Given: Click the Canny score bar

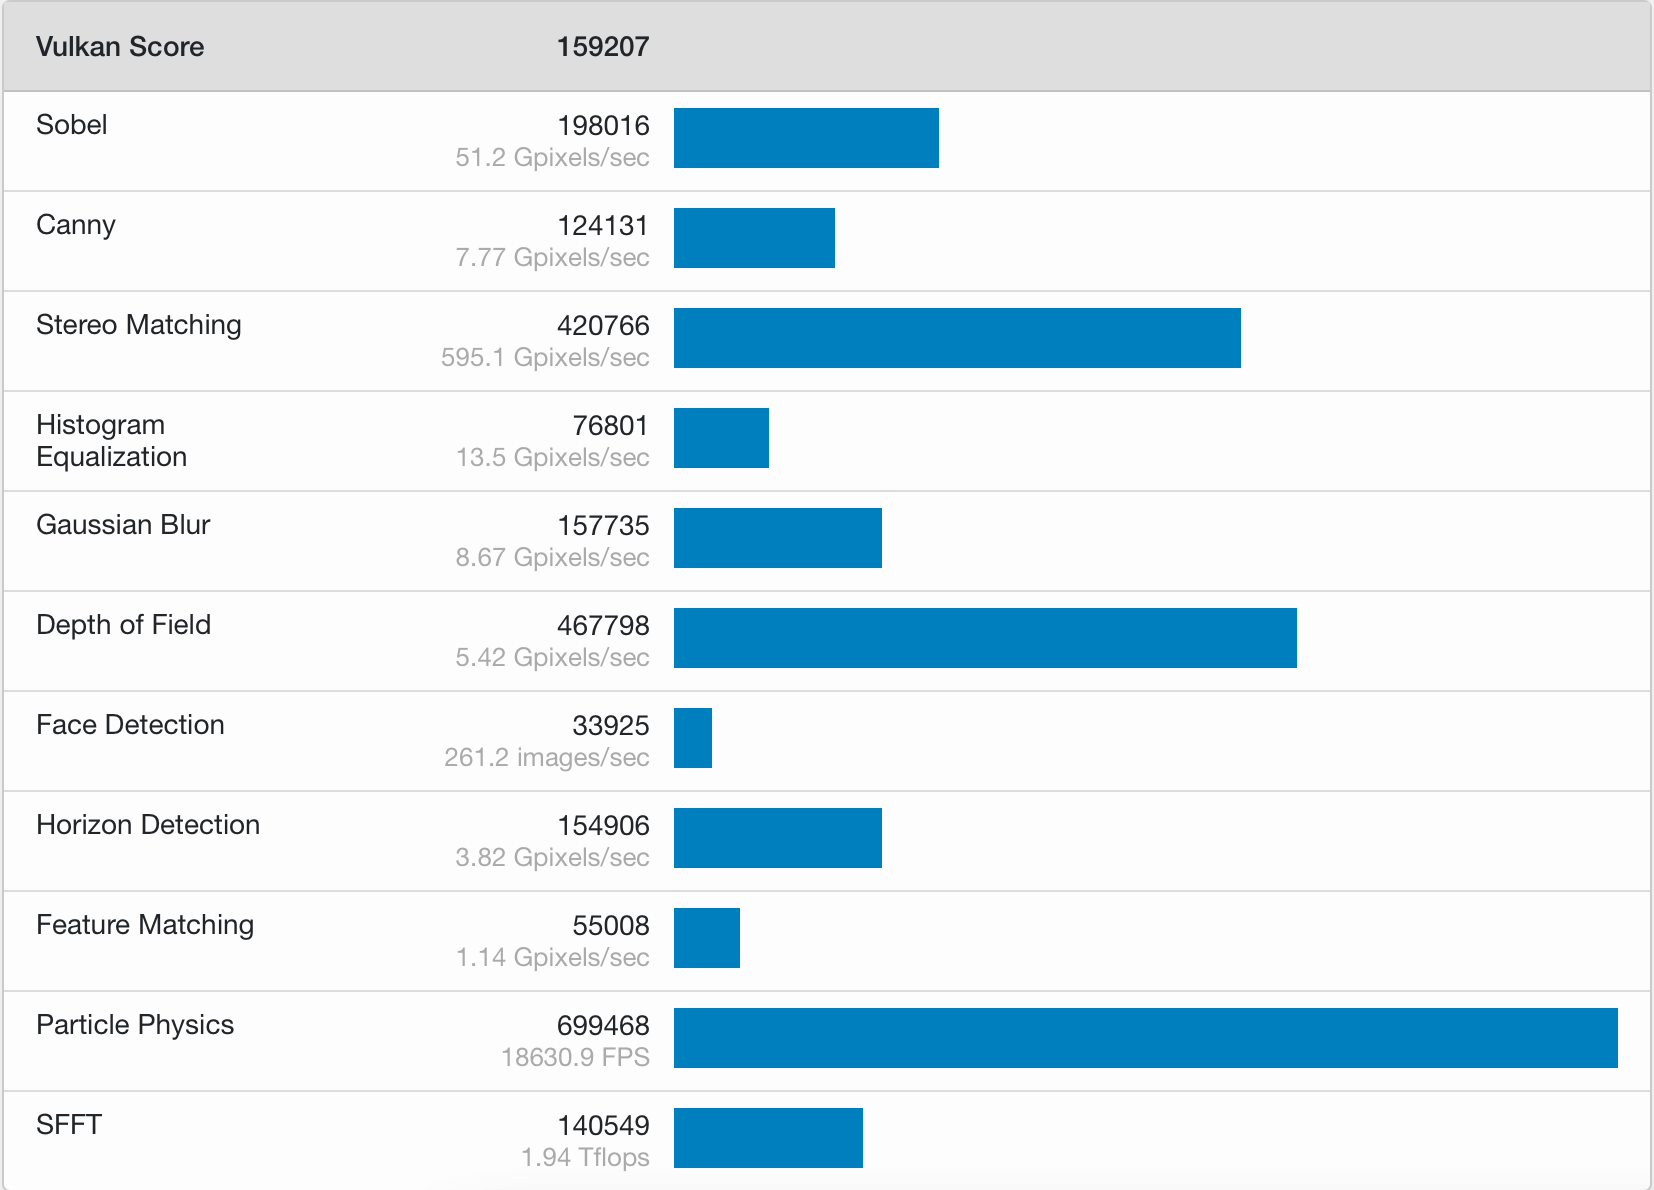Looking at the screenshot, I should pyautogui.click(x=754, y=238).
